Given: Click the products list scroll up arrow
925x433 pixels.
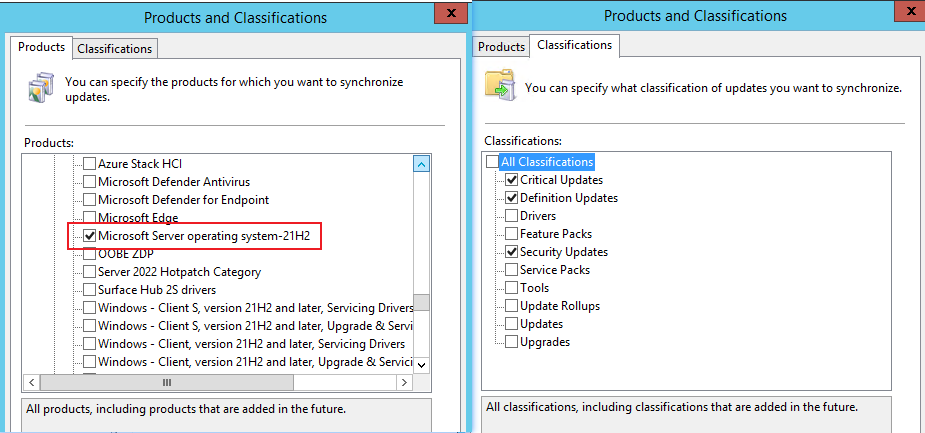Looking at the screenshot, I should (421, 165).
